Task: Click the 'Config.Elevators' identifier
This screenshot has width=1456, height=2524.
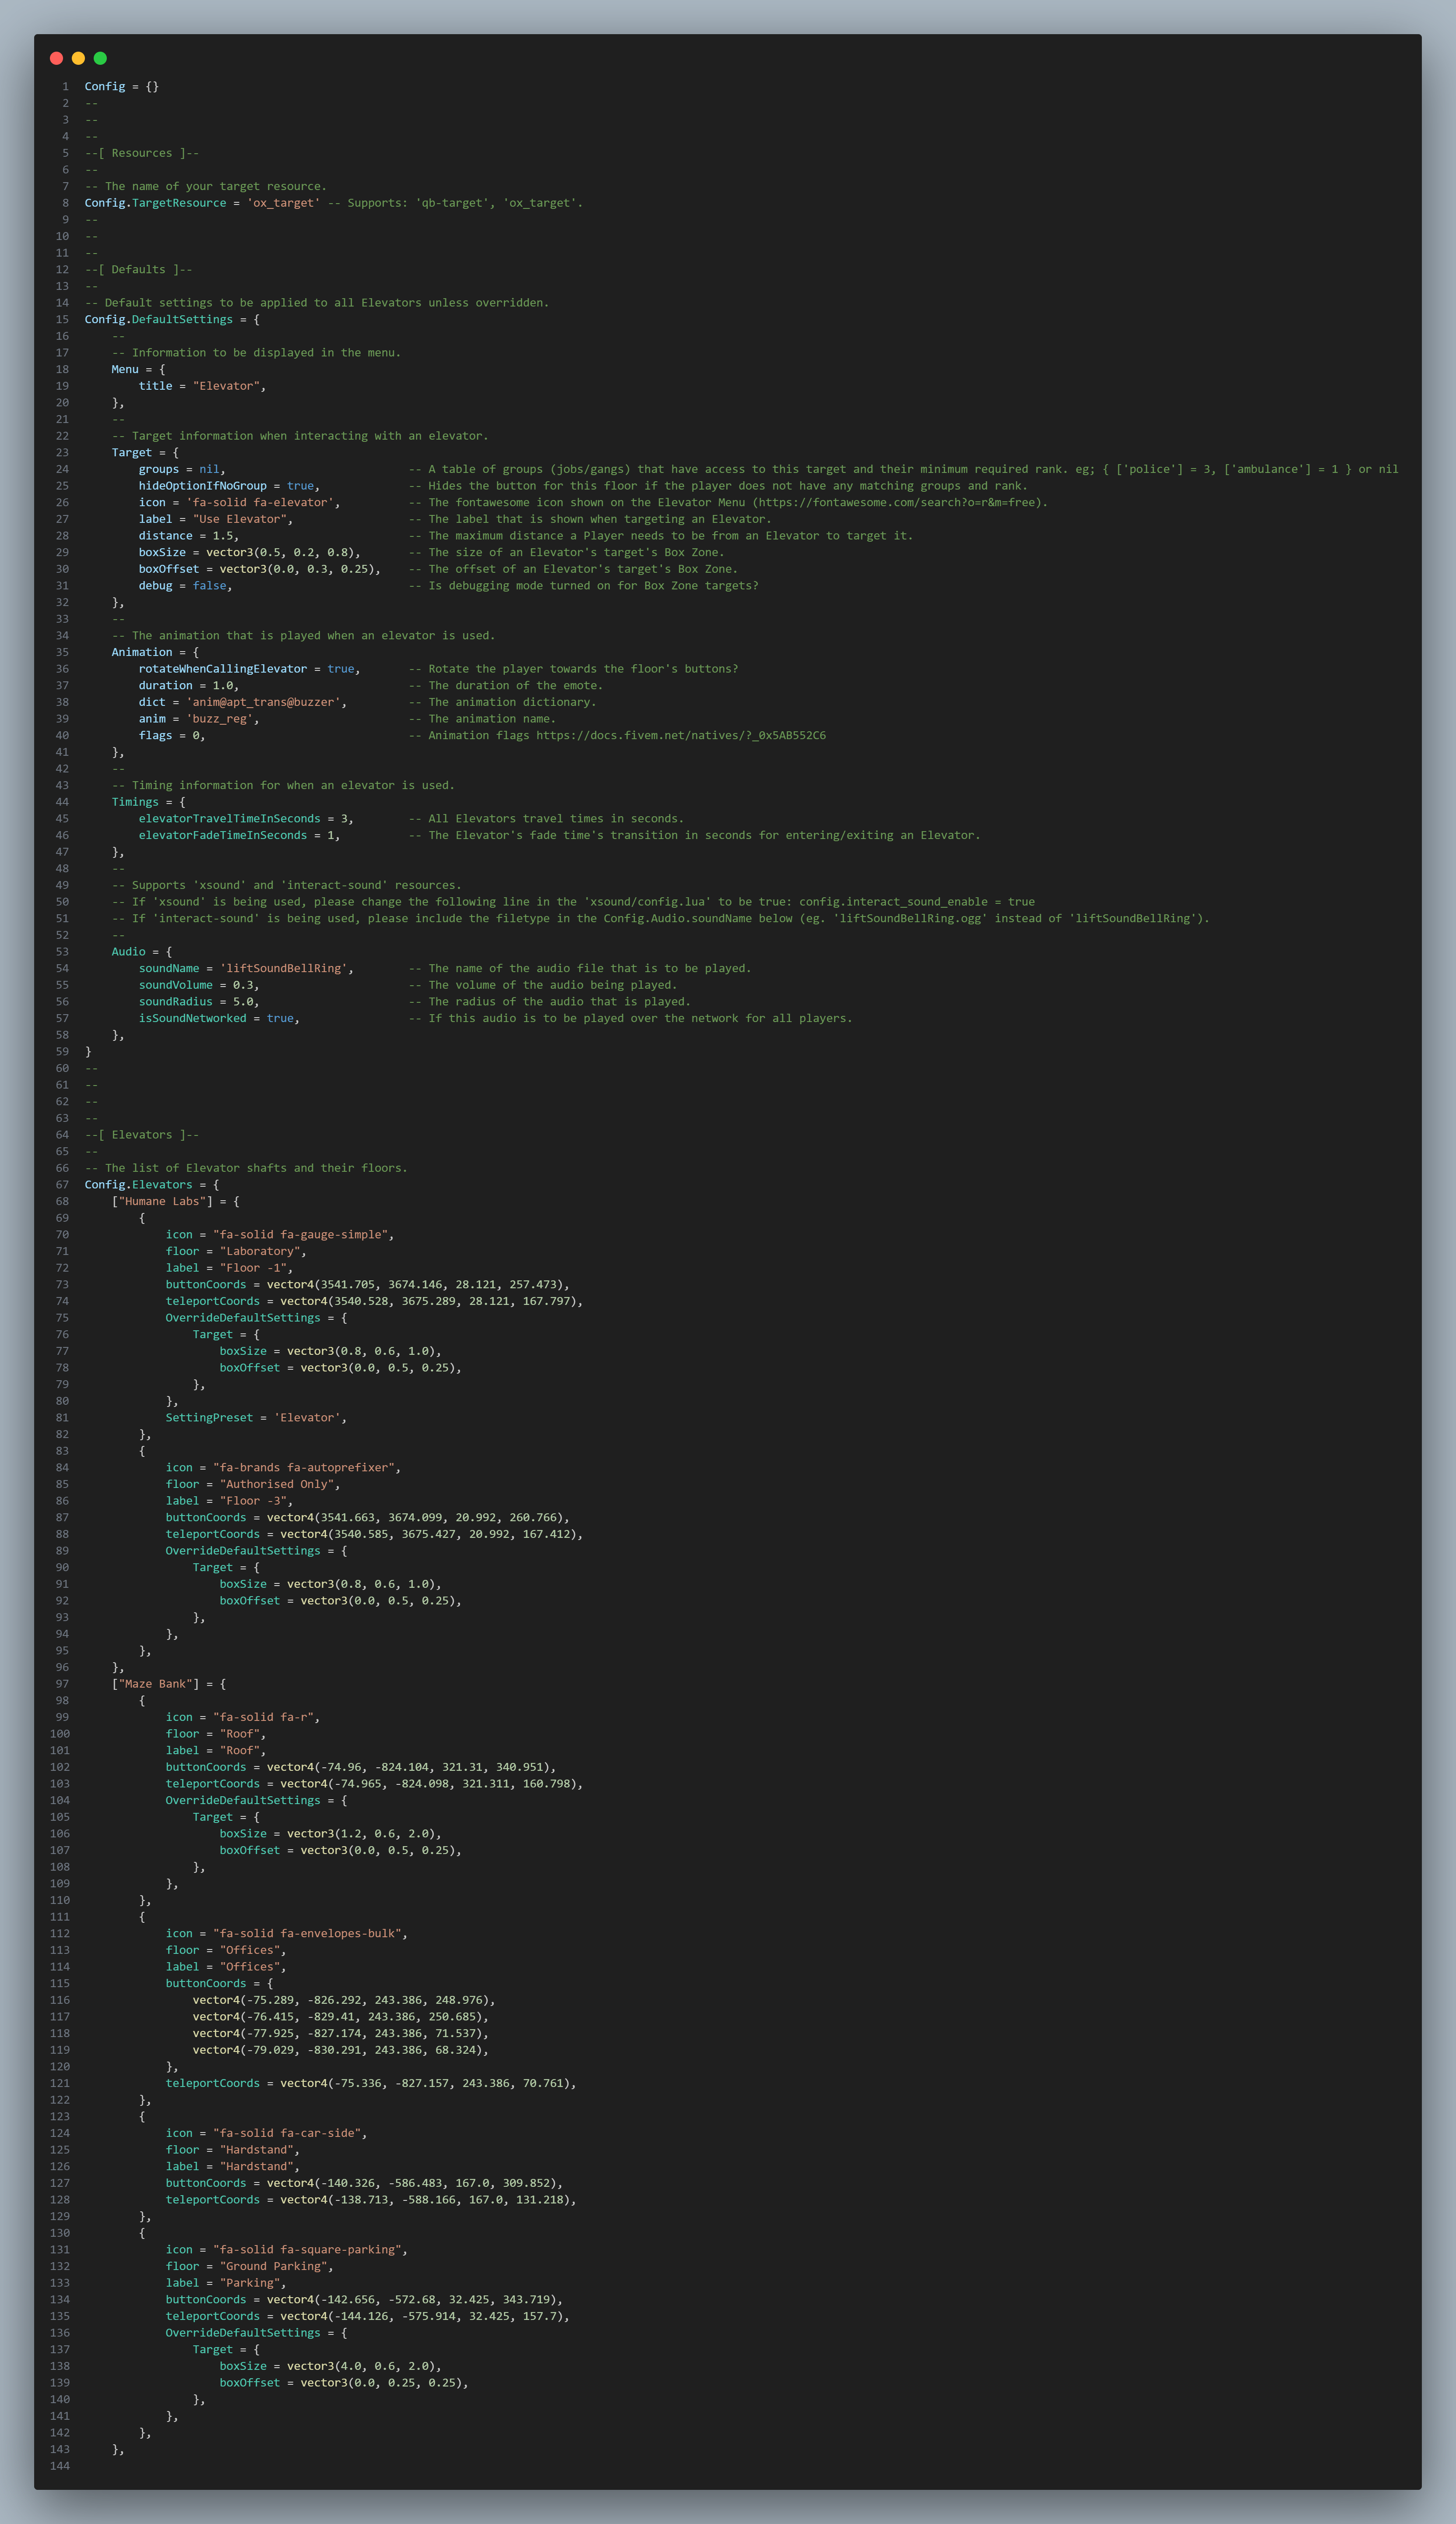Action: [139, 1185]
